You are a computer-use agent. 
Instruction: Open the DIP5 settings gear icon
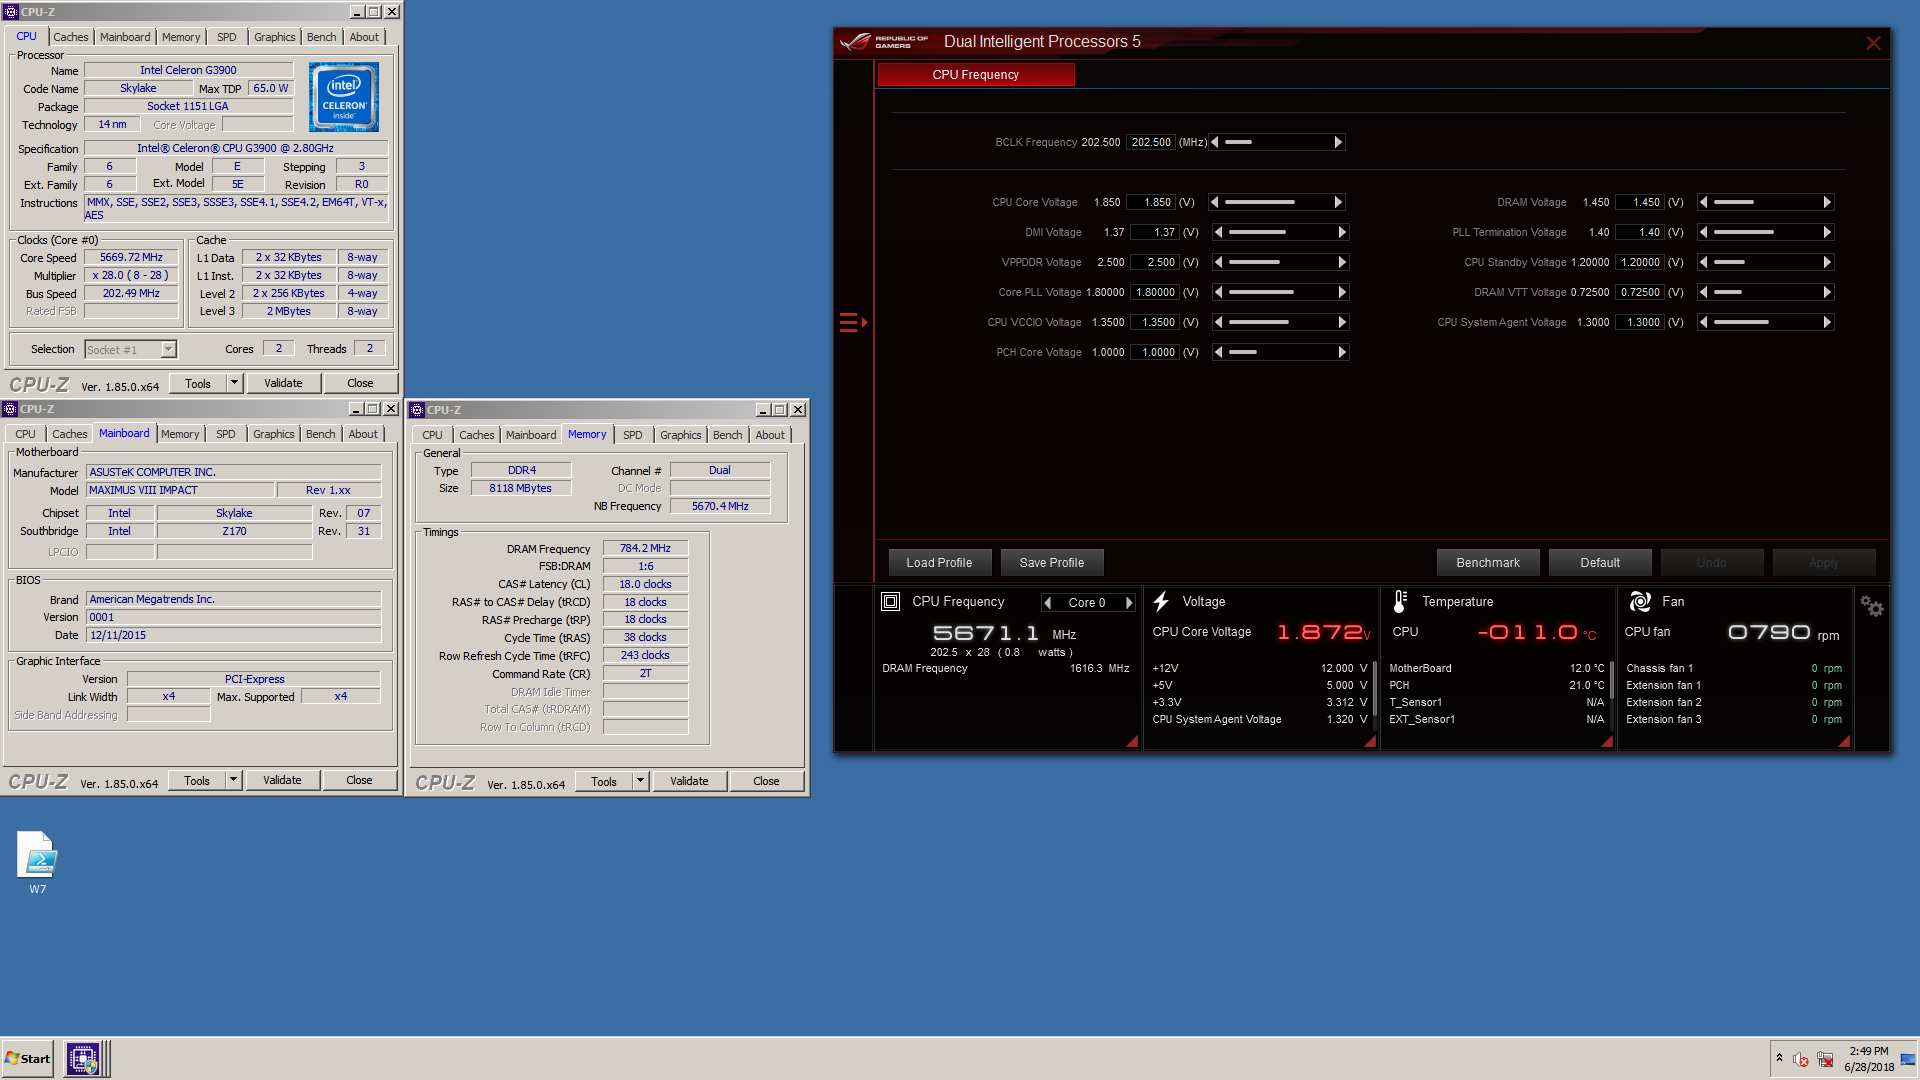tap(1871, 606)
